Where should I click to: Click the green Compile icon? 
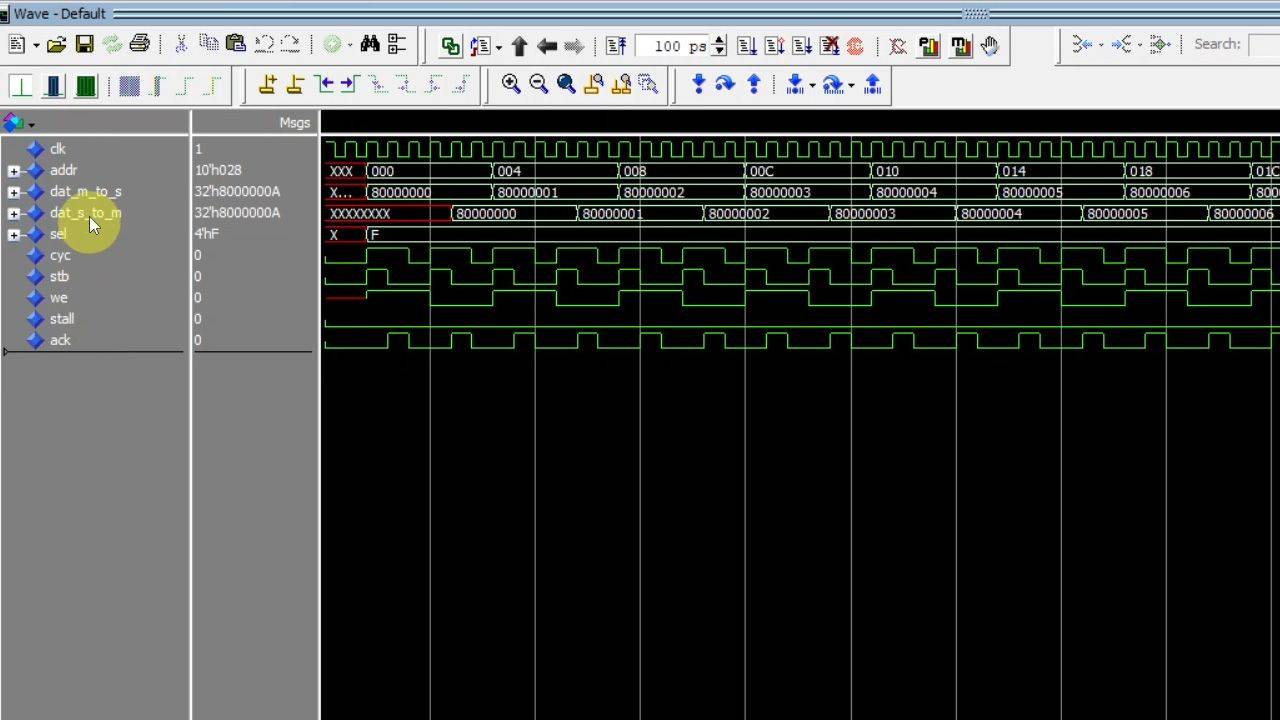click(451, 46)
